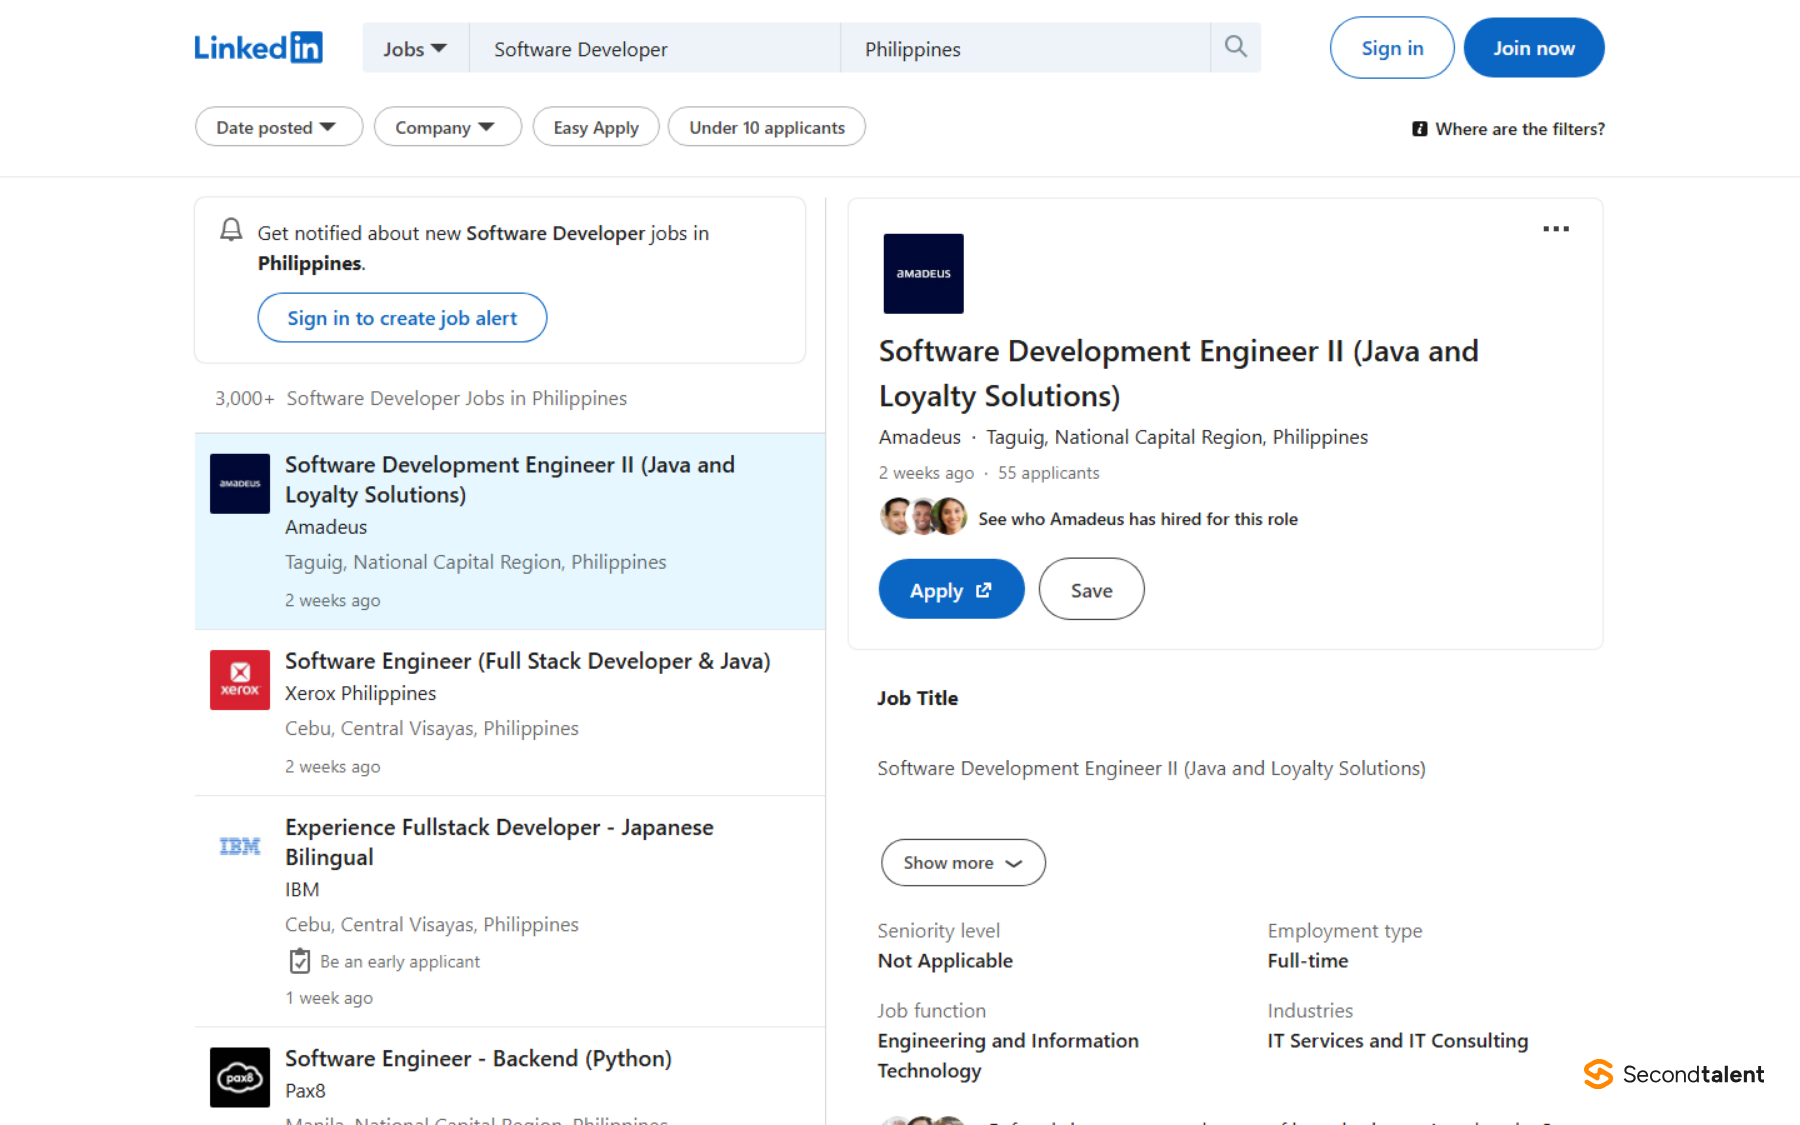This screenshot has width=1800, height=1125.
Task: Apply to the Amadeus job
Action: [951, 590]
